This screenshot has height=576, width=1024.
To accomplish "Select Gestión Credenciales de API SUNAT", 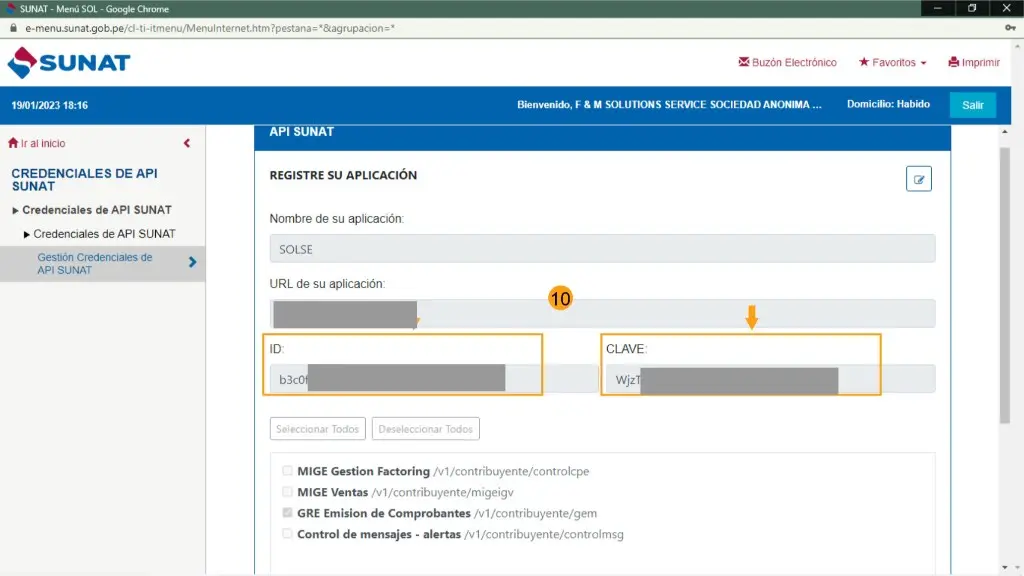I will point(95,263).
